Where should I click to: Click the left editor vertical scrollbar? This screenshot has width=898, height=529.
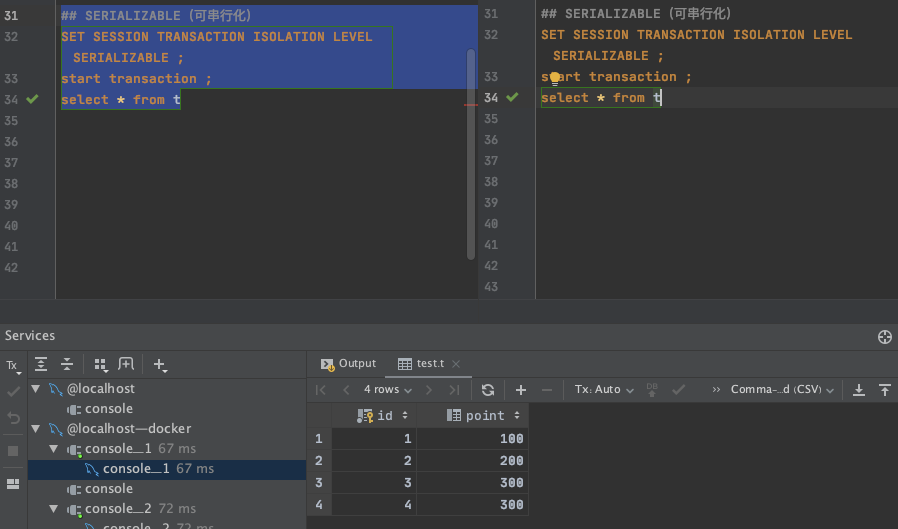(471, 153)
